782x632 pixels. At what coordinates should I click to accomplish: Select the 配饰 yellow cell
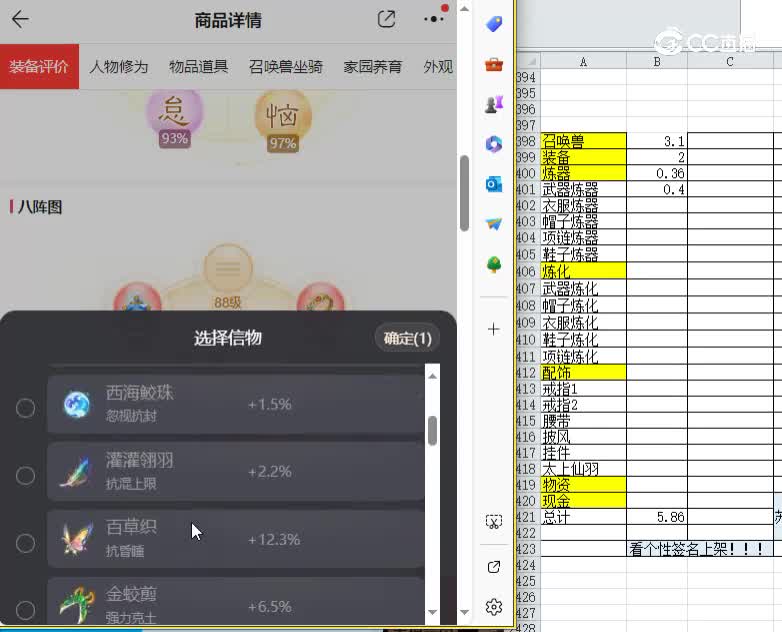point(584,373)
